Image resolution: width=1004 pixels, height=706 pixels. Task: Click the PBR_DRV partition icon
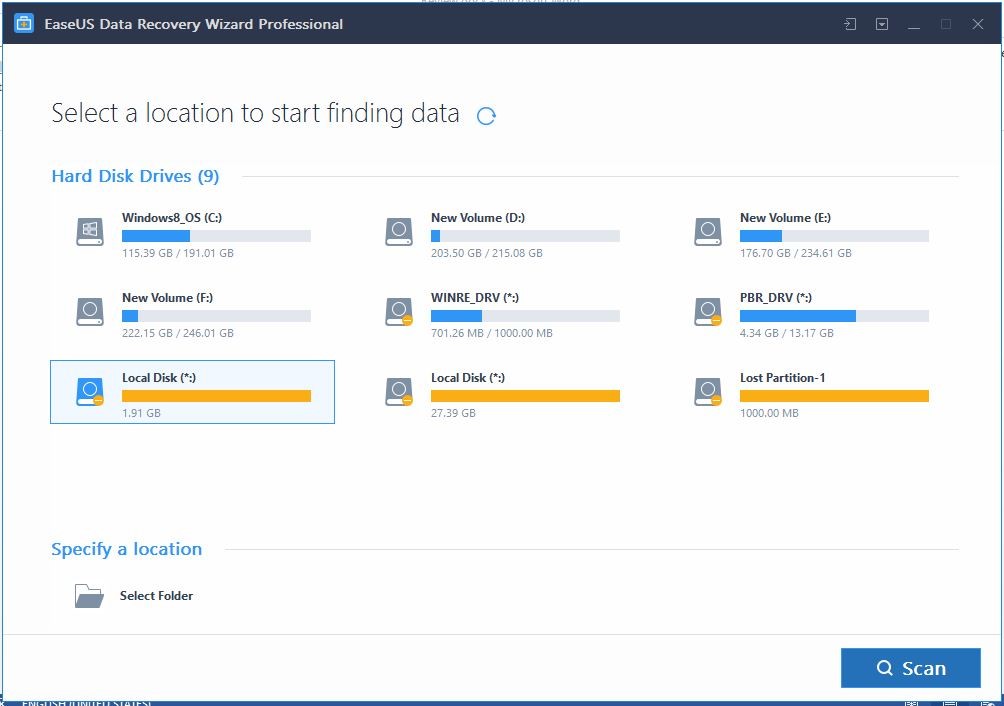(x=708, y=311)
